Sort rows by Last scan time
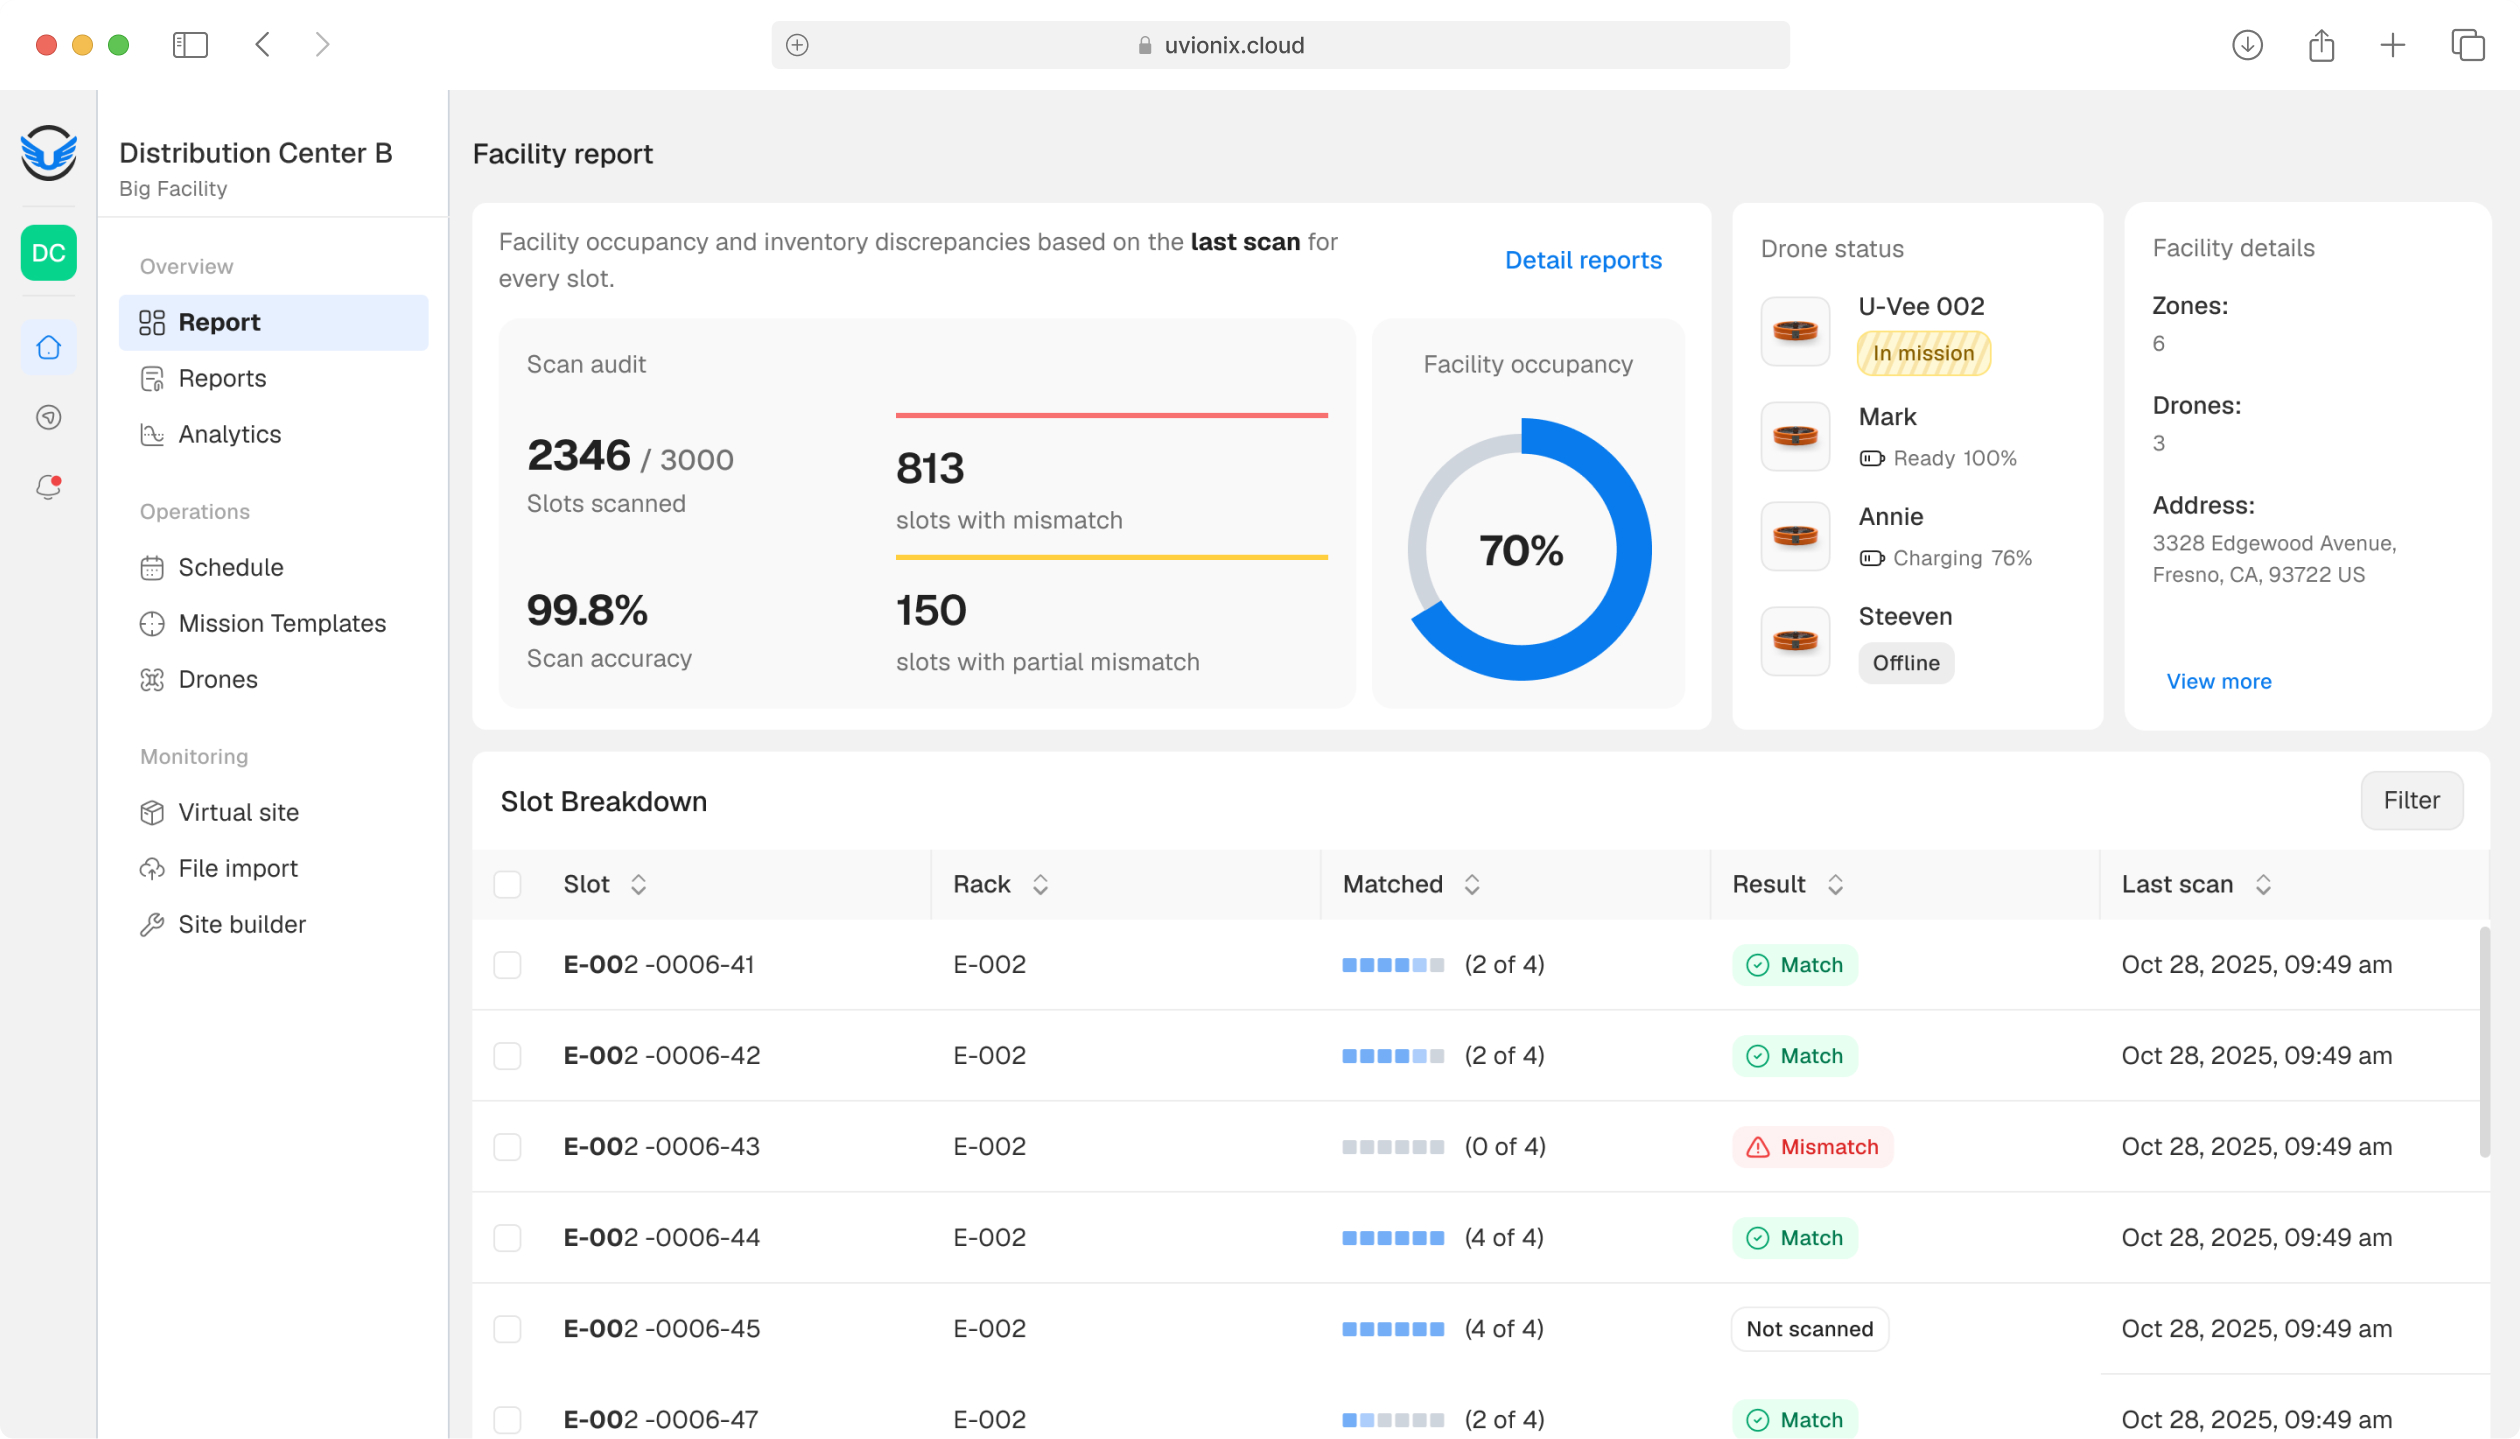 pyautogui.click(x=2264, y=884)
